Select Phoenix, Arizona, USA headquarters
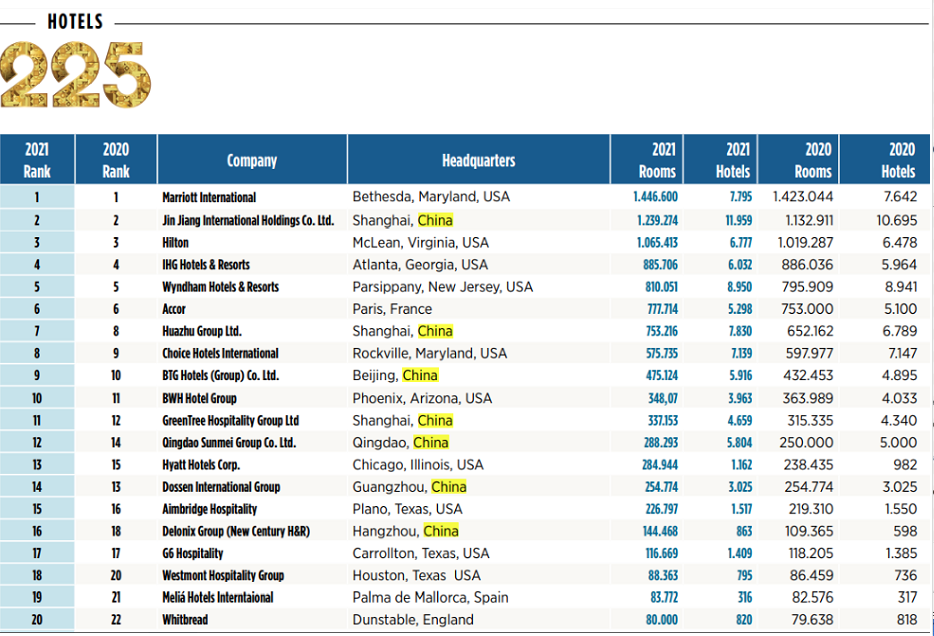This screenshot has width=934, height=636. point(422,398)
